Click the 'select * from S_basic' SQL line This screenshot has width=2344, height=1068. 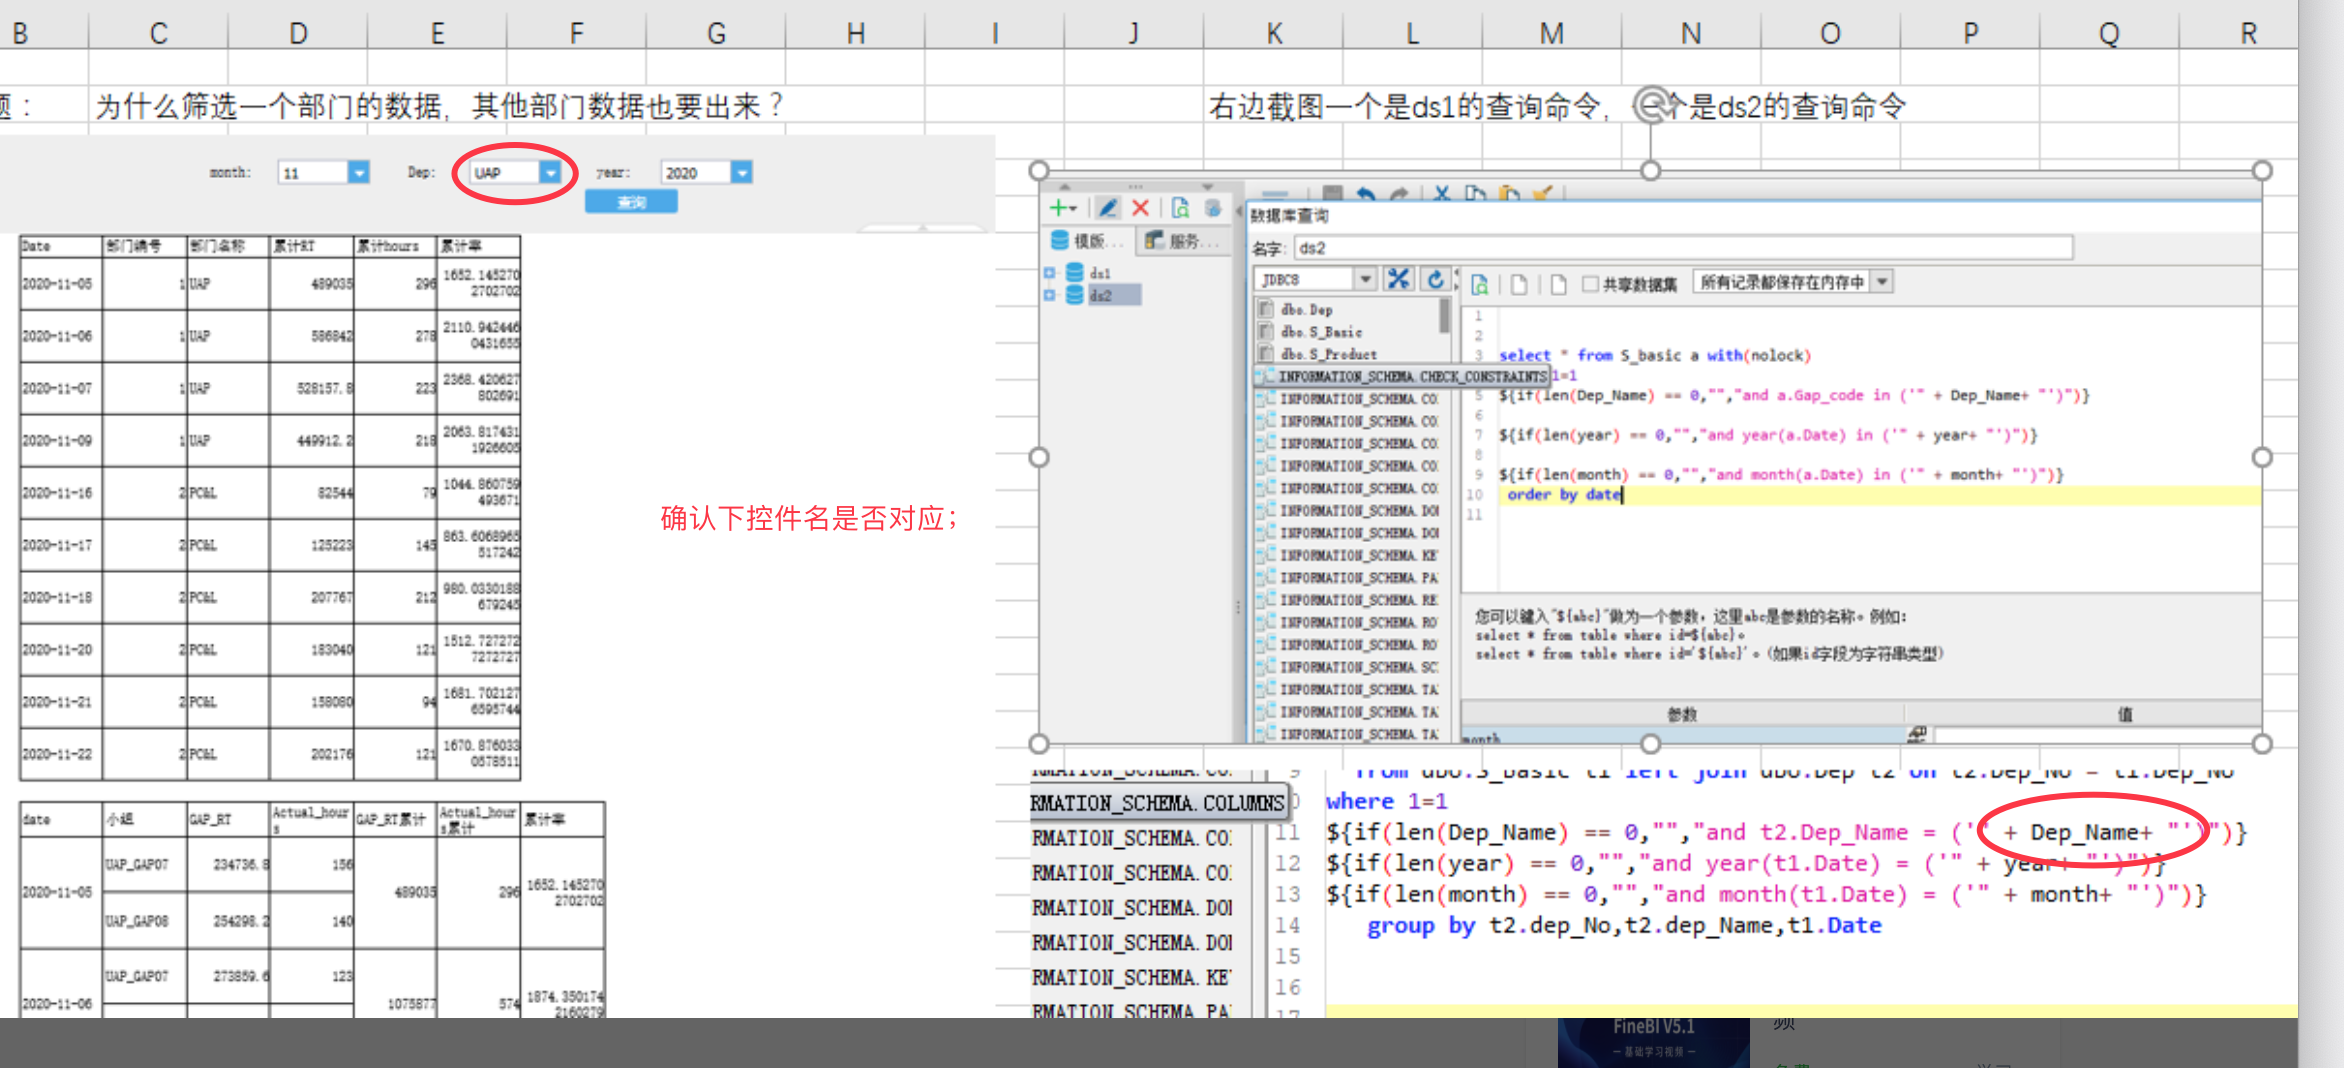click(1654, 355)
